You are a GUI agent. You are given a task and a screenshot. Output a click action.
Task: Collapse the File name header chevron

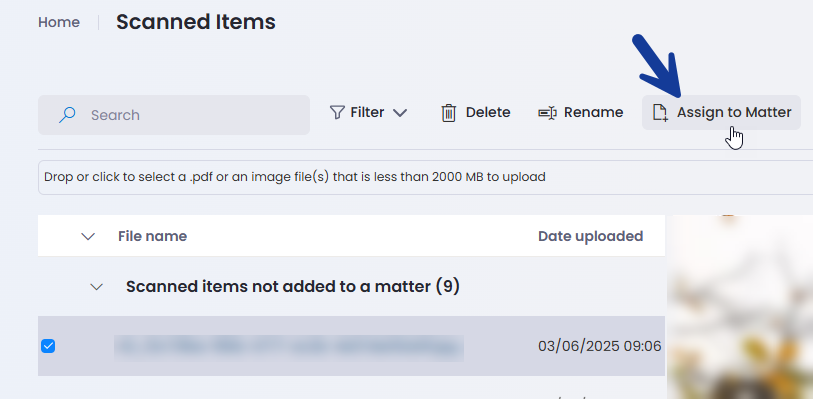[89, 236]
